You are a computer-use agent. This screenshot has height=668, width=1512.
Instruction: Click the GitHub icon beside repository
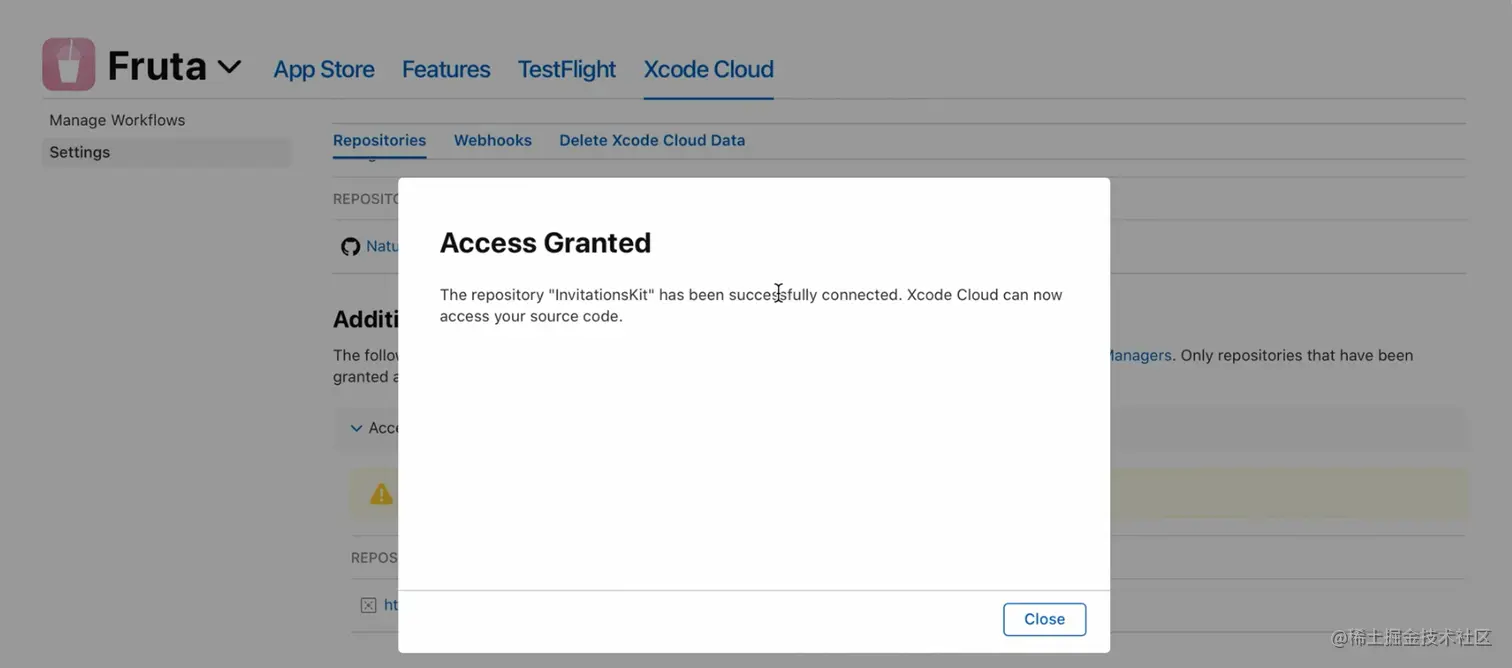(x=350, y=246)
